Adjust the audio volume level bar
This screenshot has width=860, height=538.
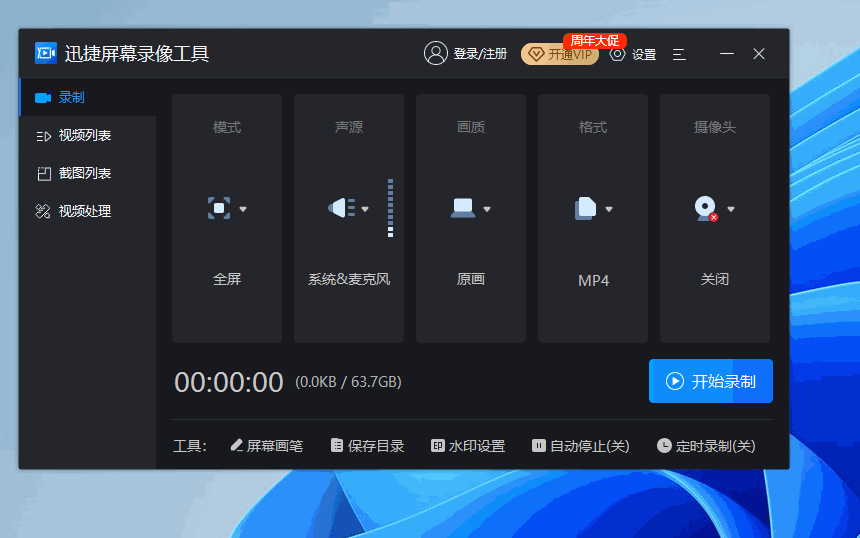point(391,208)
